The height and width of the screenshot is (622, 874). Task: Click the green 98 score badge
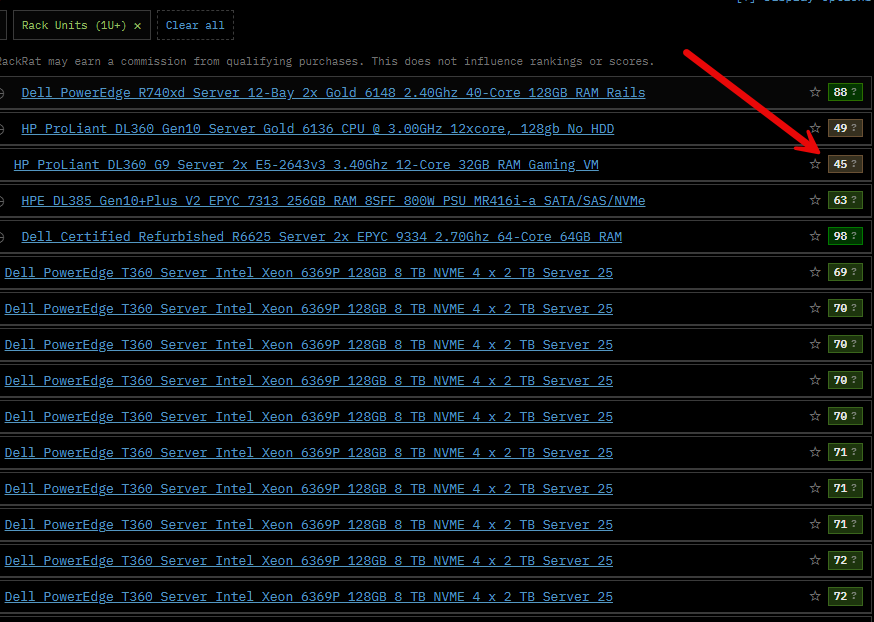845,236
